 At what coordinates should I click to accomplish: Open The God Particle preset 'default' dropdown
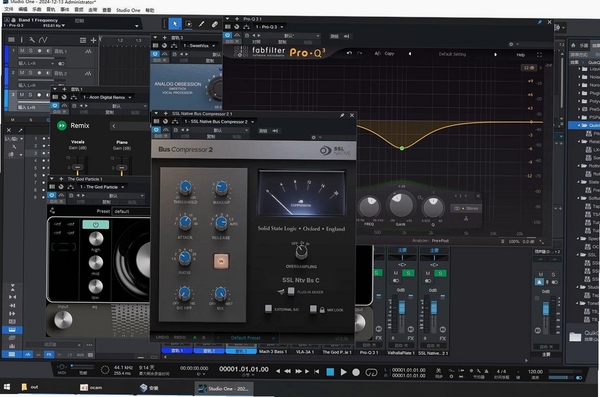tap(131, 211)
